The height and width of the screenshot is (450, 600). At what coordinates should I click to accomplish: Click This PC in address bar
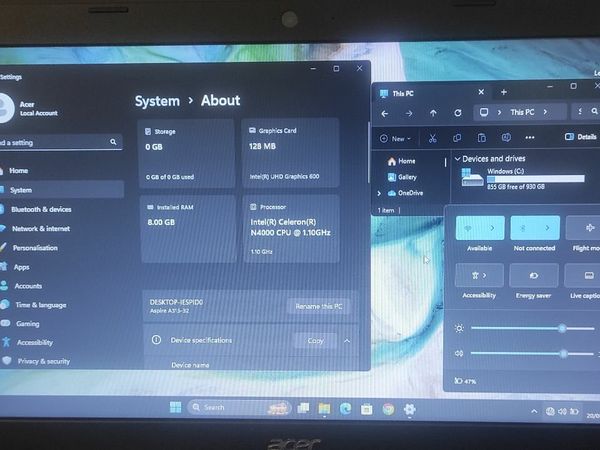522,112
